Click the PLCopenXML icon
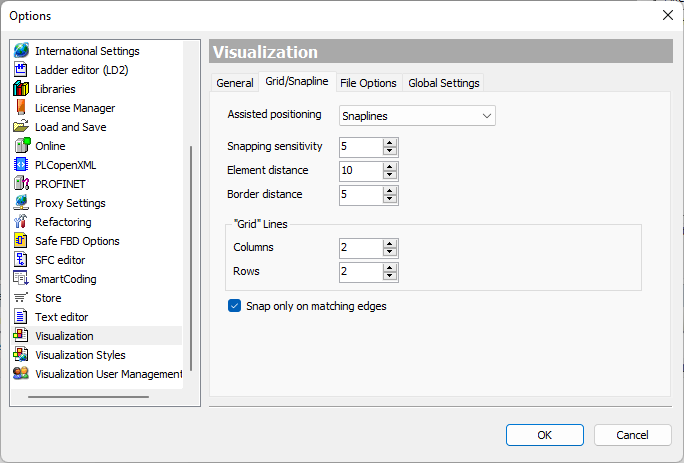Viewport: 684px width, 463px height. [21, 165]
